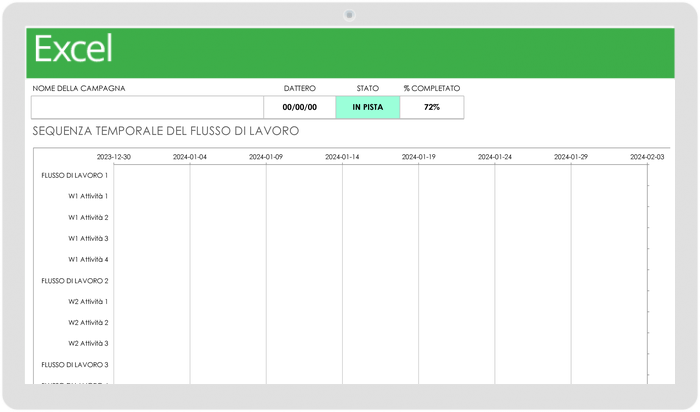Click the STATO column header label
Viewport: 700px width, 412px height.
[x=367, y=88]
